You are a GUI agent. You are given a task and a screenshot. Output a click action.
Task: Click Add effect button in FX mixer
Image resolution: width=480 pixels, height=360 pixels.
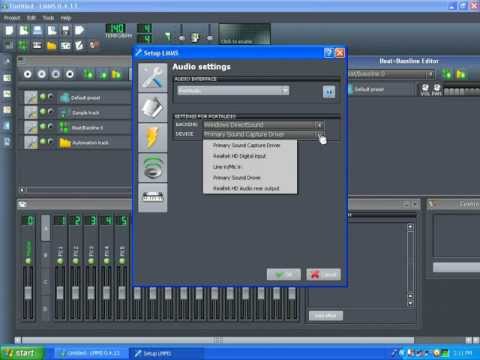(x=326, y=316)
